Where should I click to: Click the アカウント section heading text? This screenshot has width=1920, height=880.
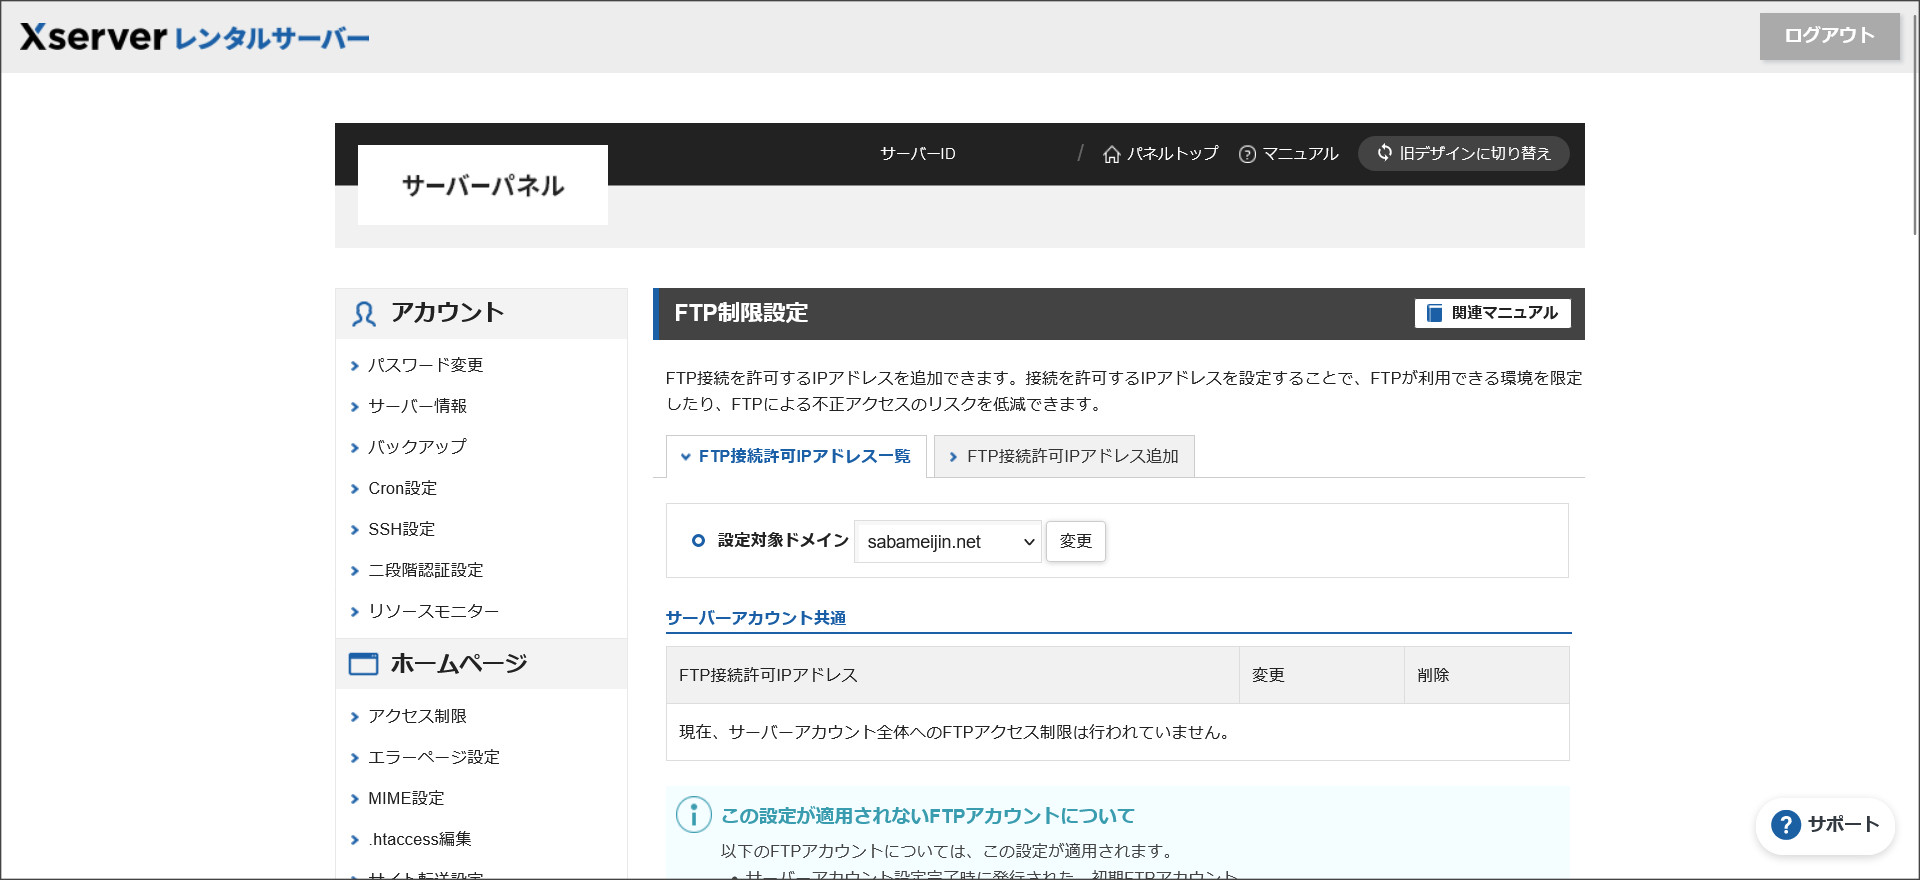click(x=448, y=313)
